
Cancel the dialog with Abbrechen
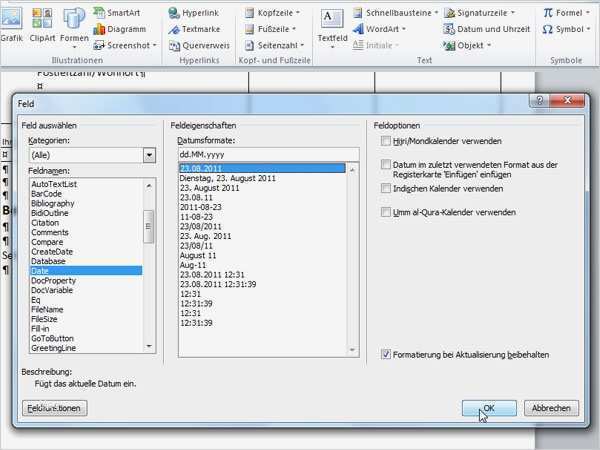(551, 408)
